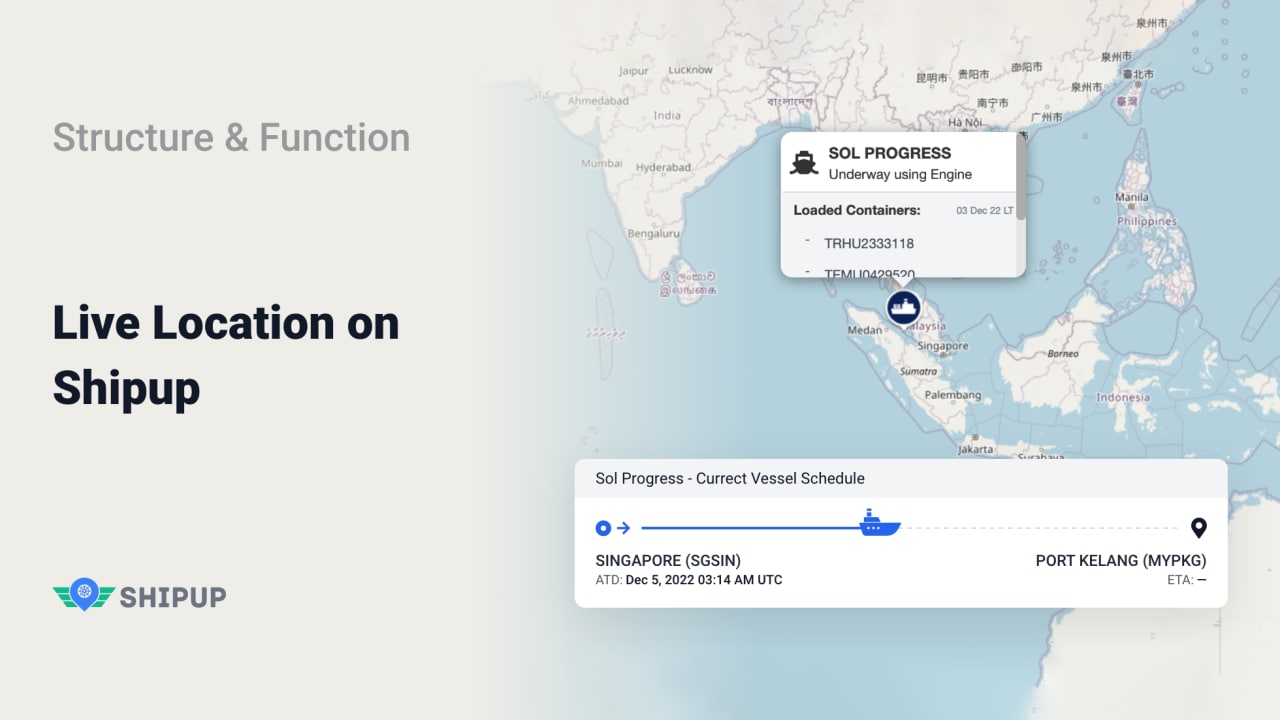Image resolution: width=1280 pixels, height=720 pixels.
Task: Click the ship icon beside SOL PROGRESS
Action: 804,163
